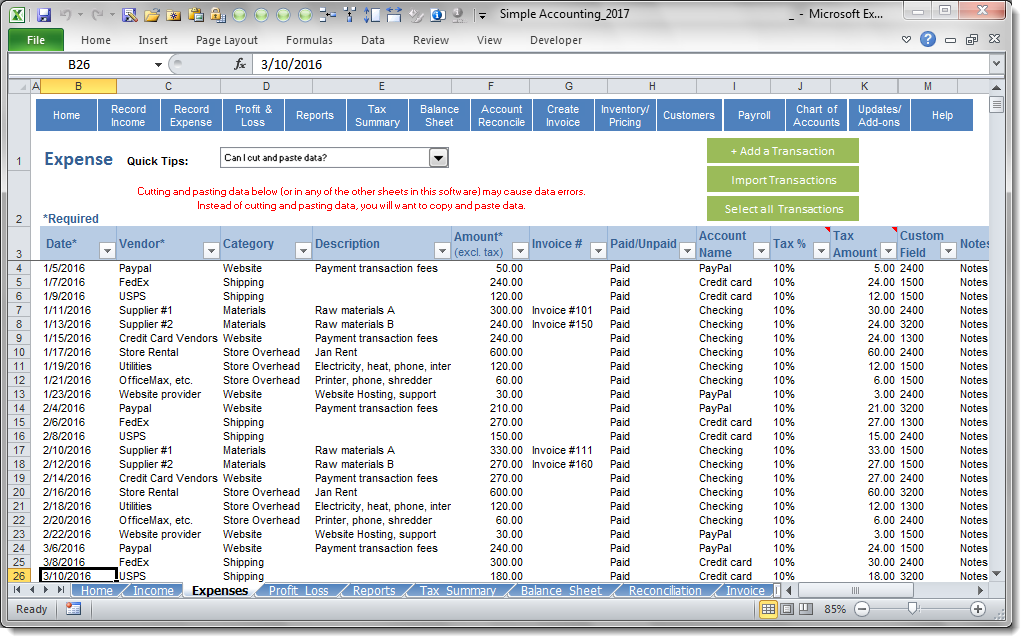Open the Account Name filter dropdown
1027x643 pixels.
[x=761, y=251]
